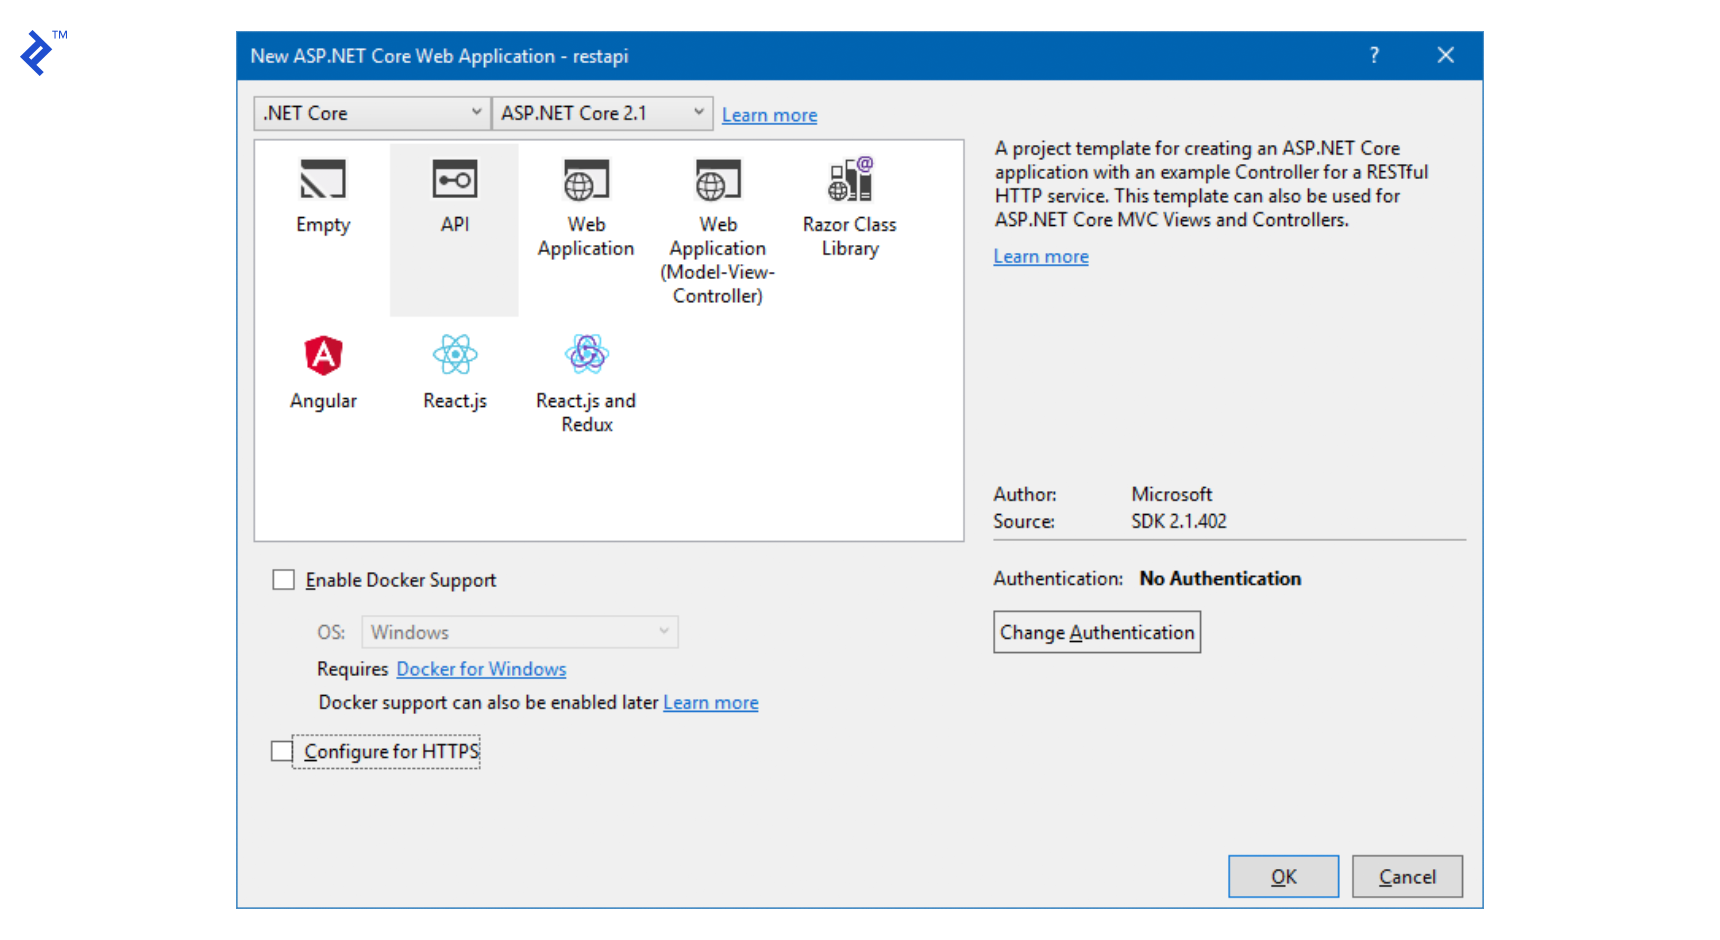Open the dialog help menu

1374,56
